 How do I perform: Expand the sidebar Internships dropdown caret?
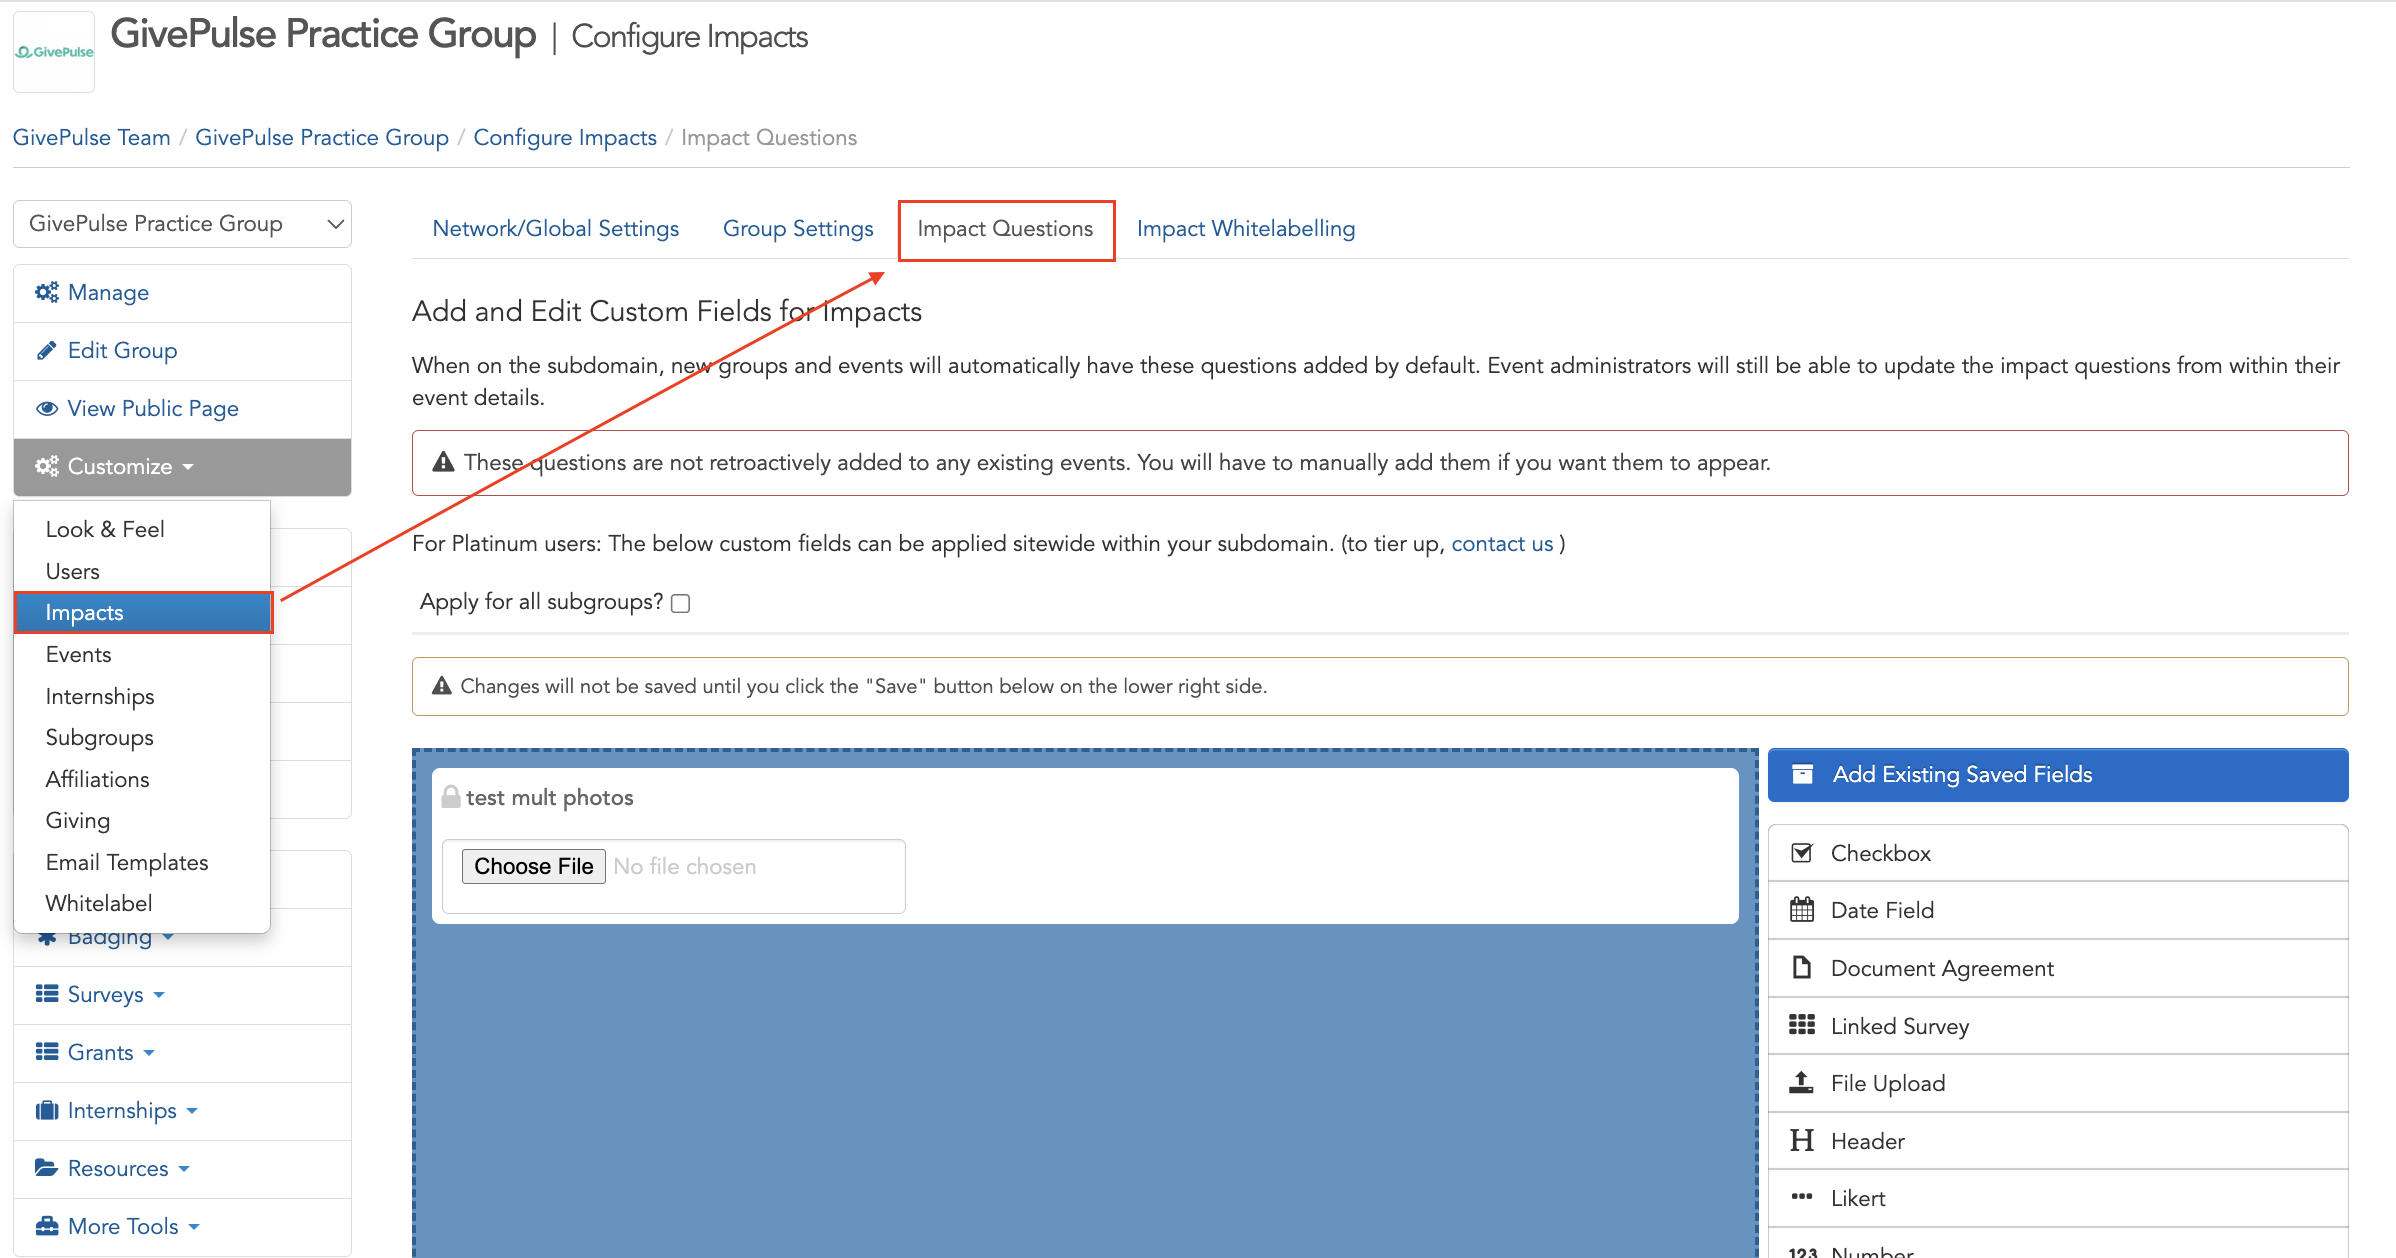pyautogui.click(x=192, y=1111)
